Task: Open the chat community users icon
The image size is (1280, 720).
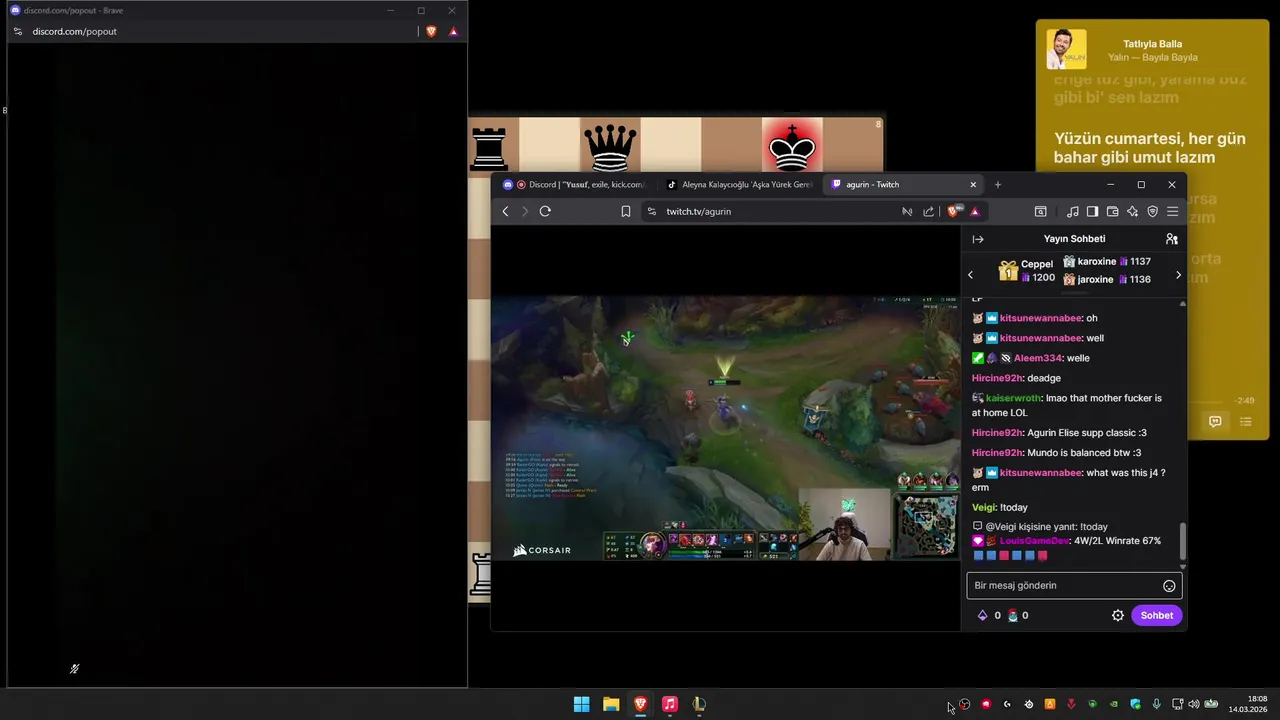Action: tap(1171, 239)
